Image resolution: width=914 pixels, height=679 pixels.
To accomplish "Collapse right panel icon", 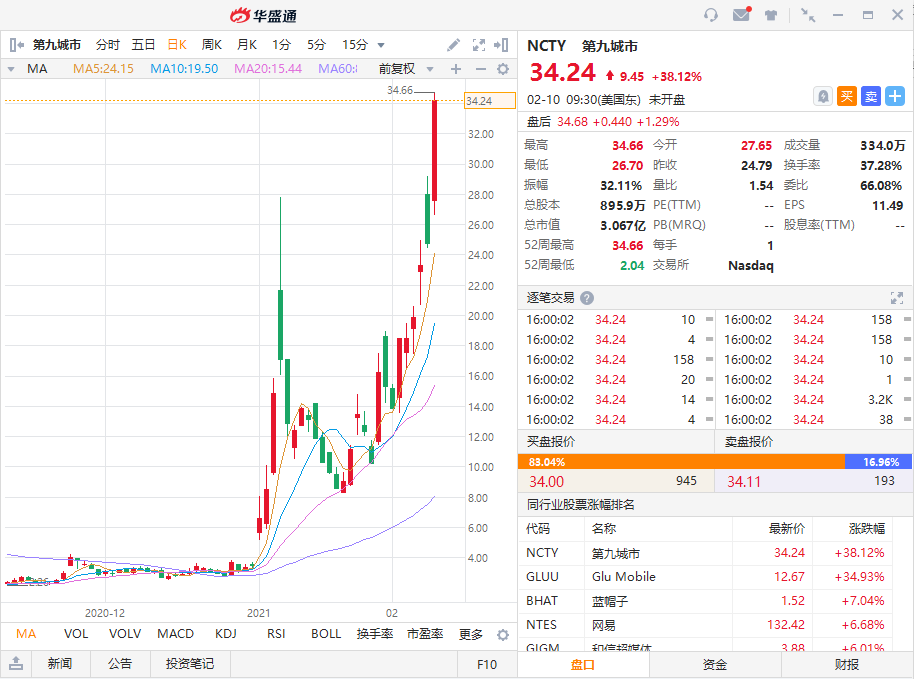I will tap(501, 45).
